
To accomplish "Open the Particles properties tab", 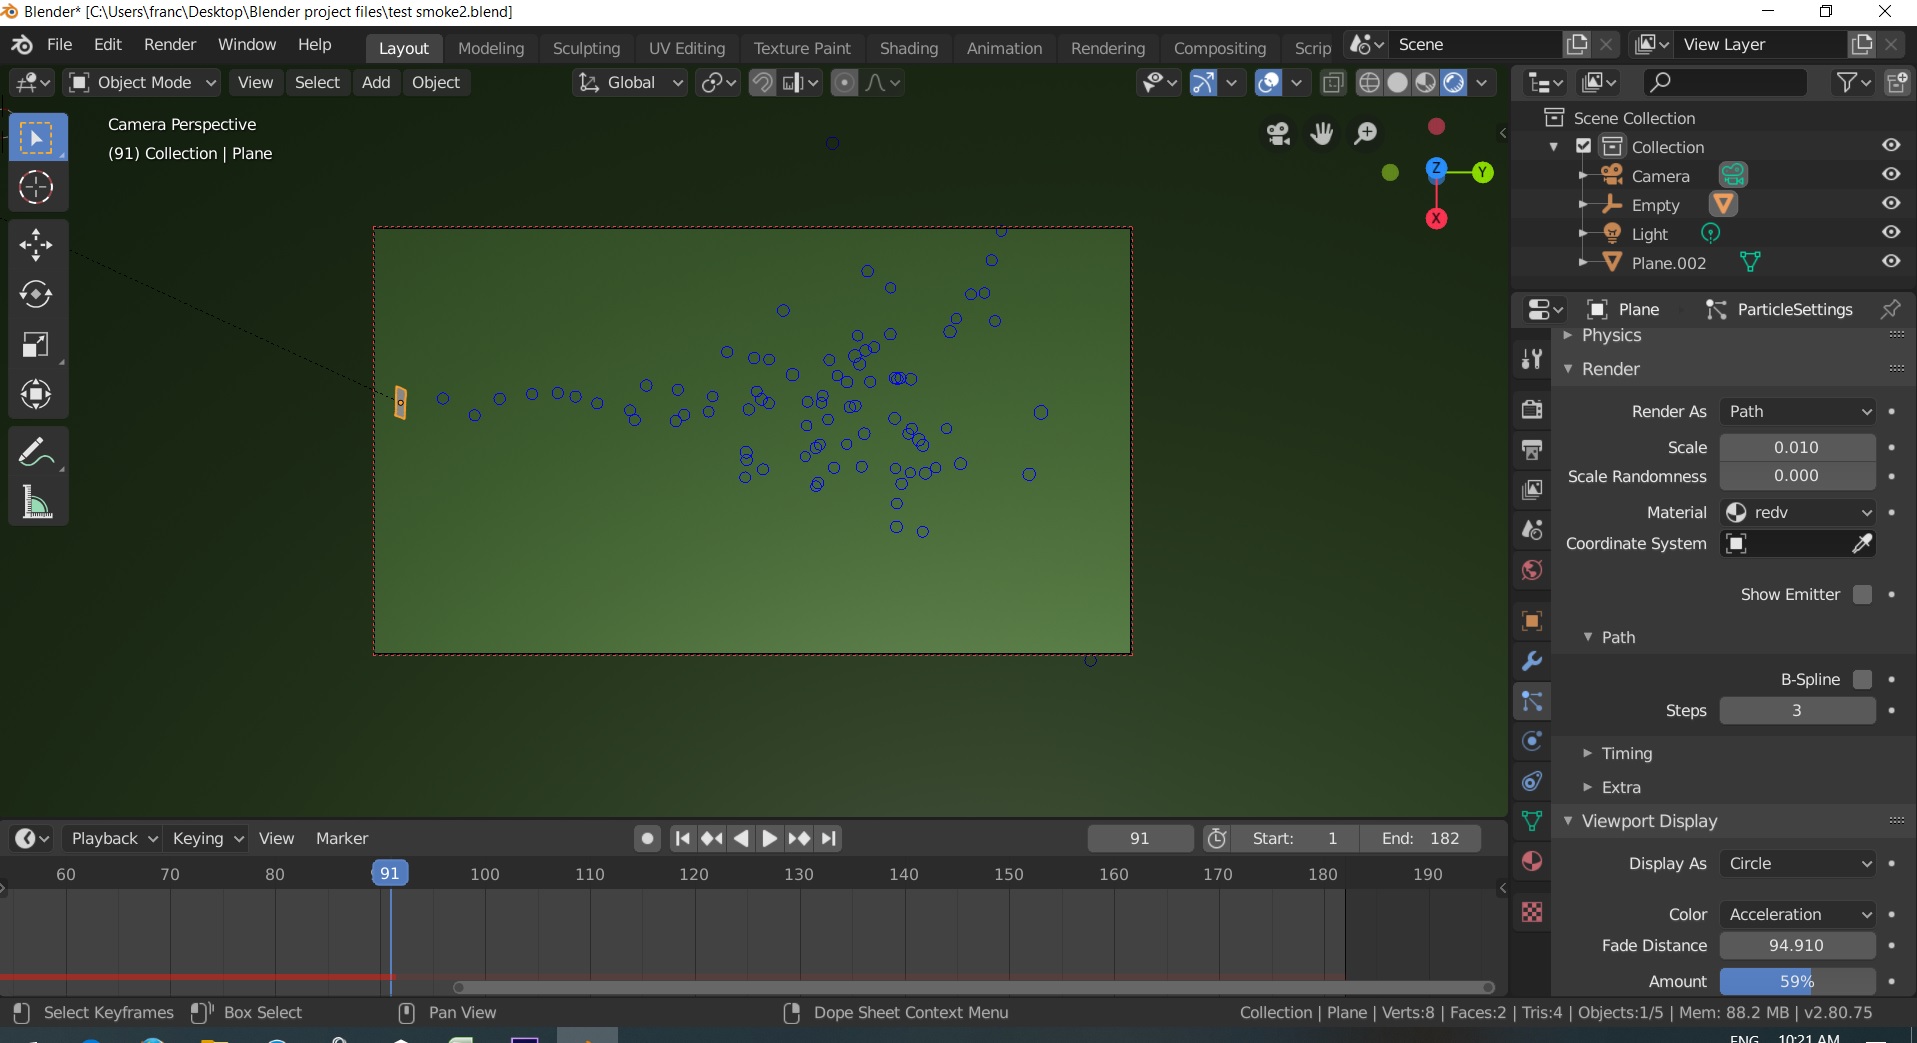I will (x=1532, y=701).
